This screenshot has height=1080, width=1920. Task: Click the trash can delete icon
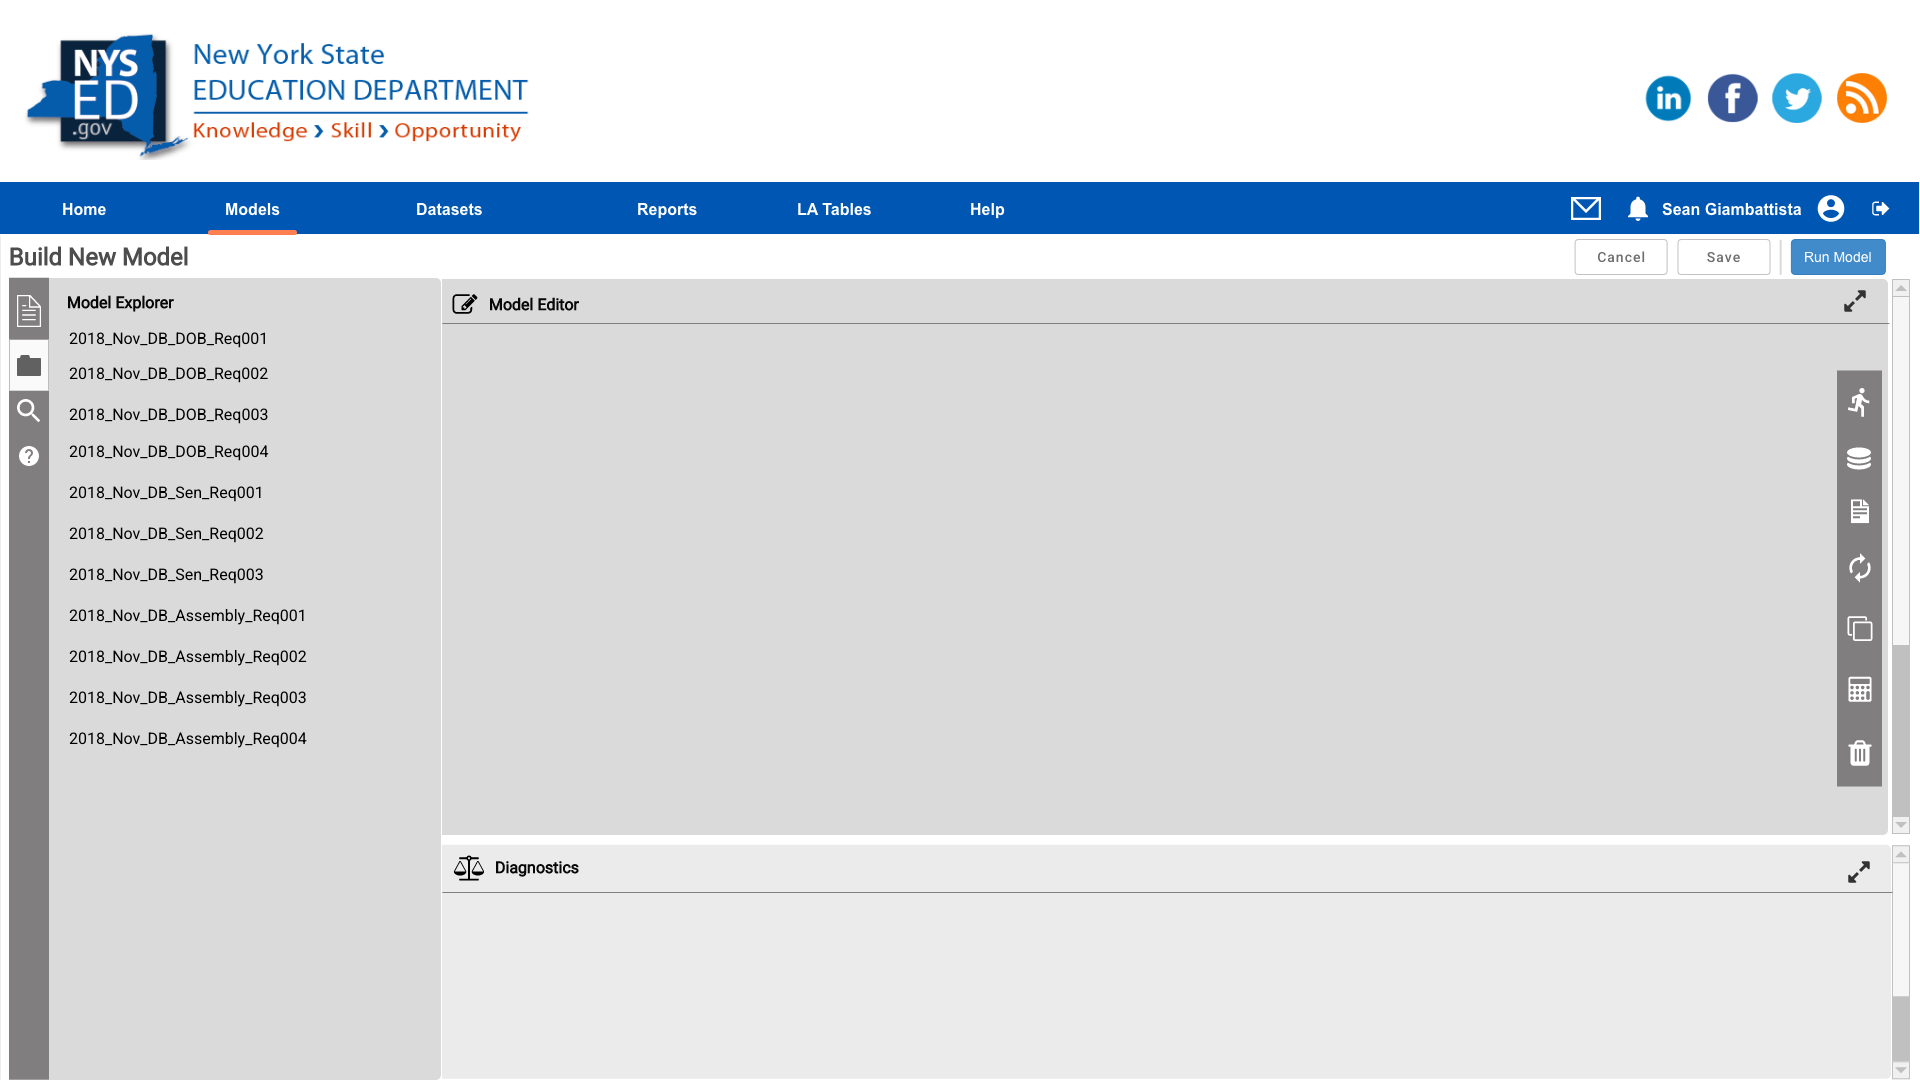(x=1859, y=753)
